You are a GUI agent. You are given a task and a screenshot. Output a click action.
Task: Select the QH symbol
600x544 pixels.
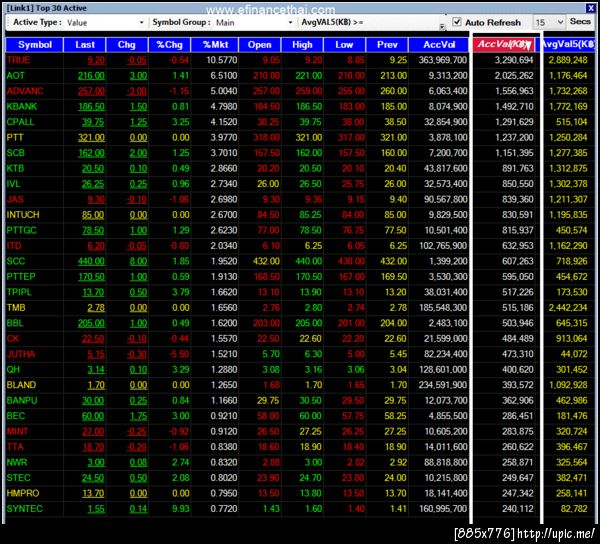pyautogui.click(x=13, y=370)
